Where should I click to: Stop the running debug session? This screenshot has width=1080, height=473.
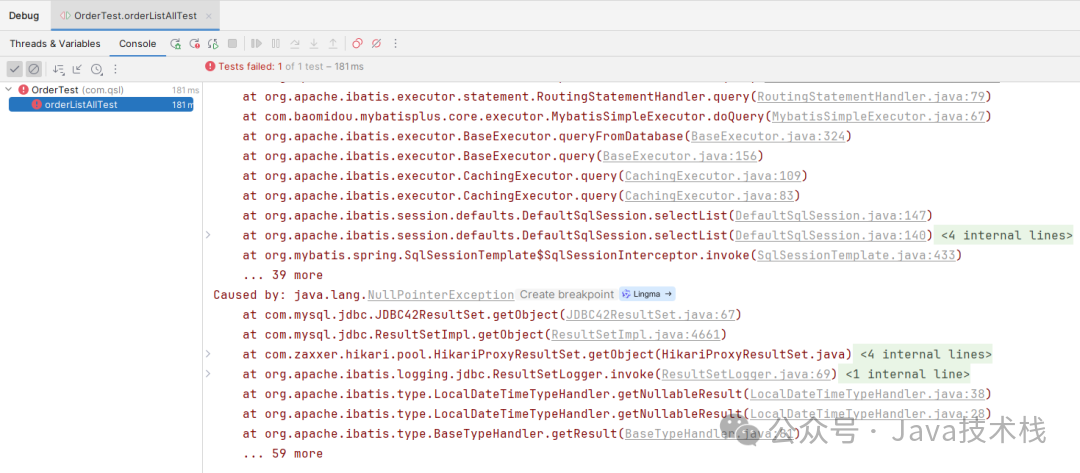pos(232,43)
